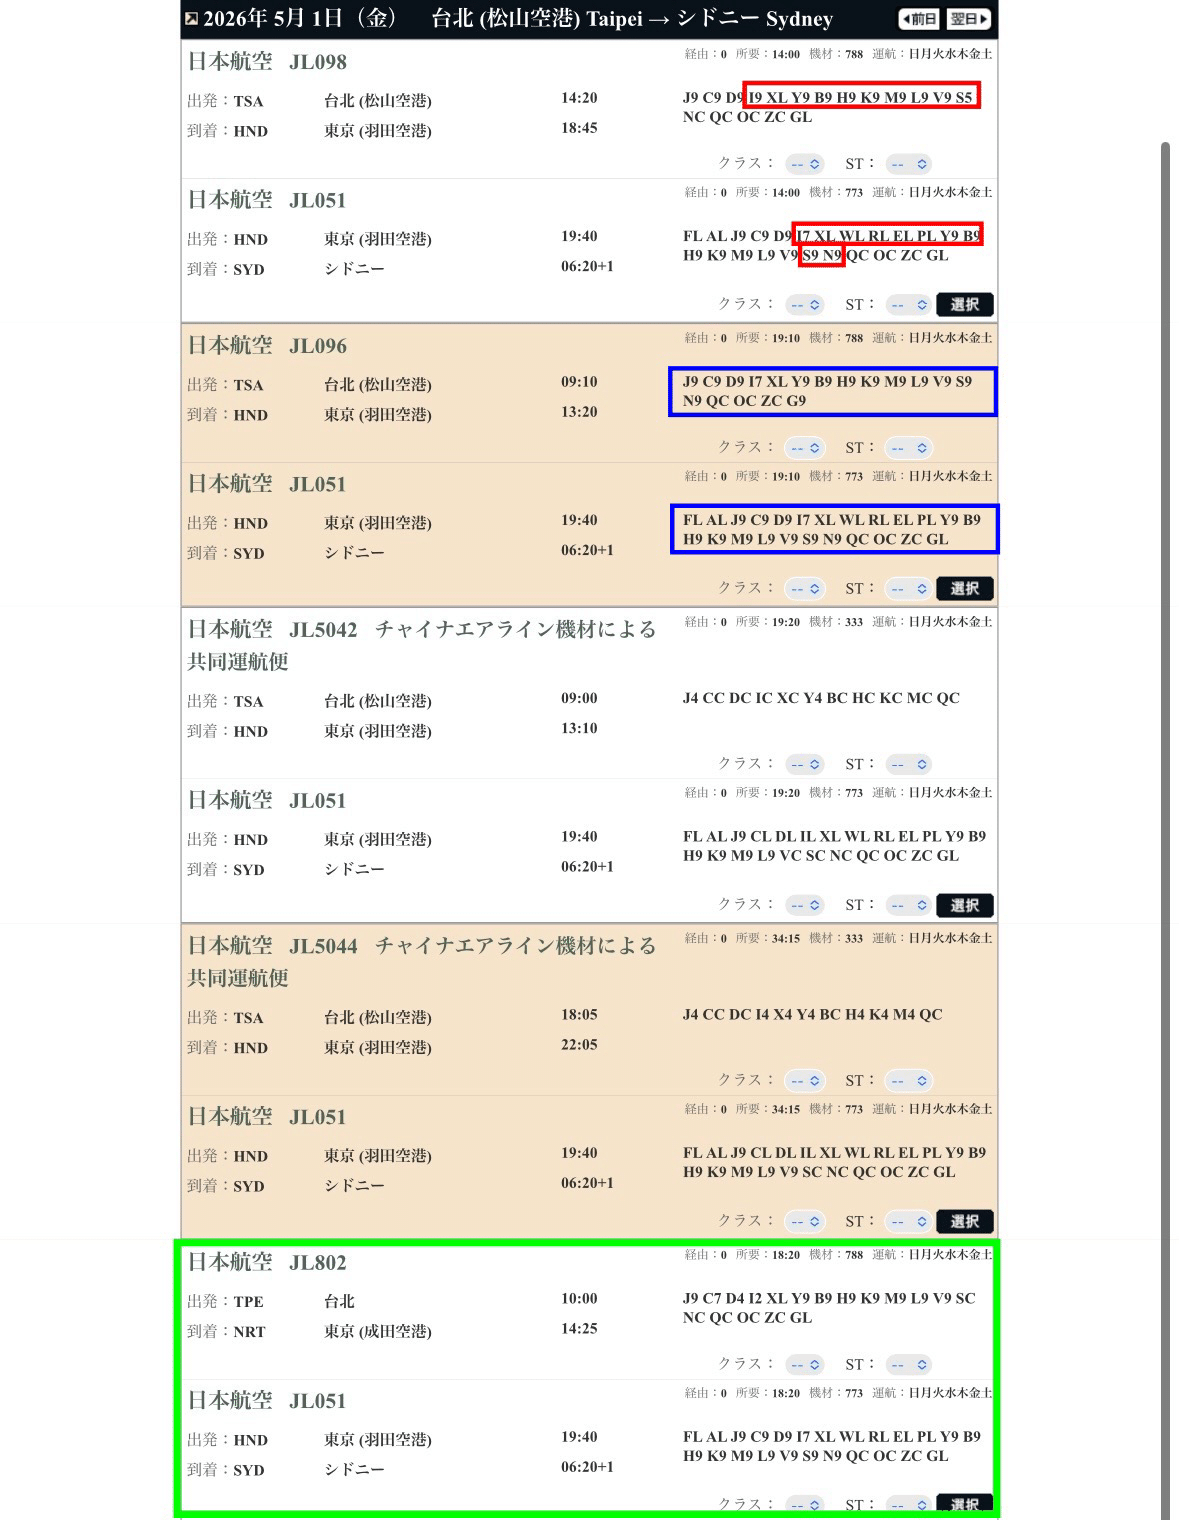The width and height of the screenshot is (1179, 1520).
Task: Click the departure time 09:00
Action: tap(579, 698)
